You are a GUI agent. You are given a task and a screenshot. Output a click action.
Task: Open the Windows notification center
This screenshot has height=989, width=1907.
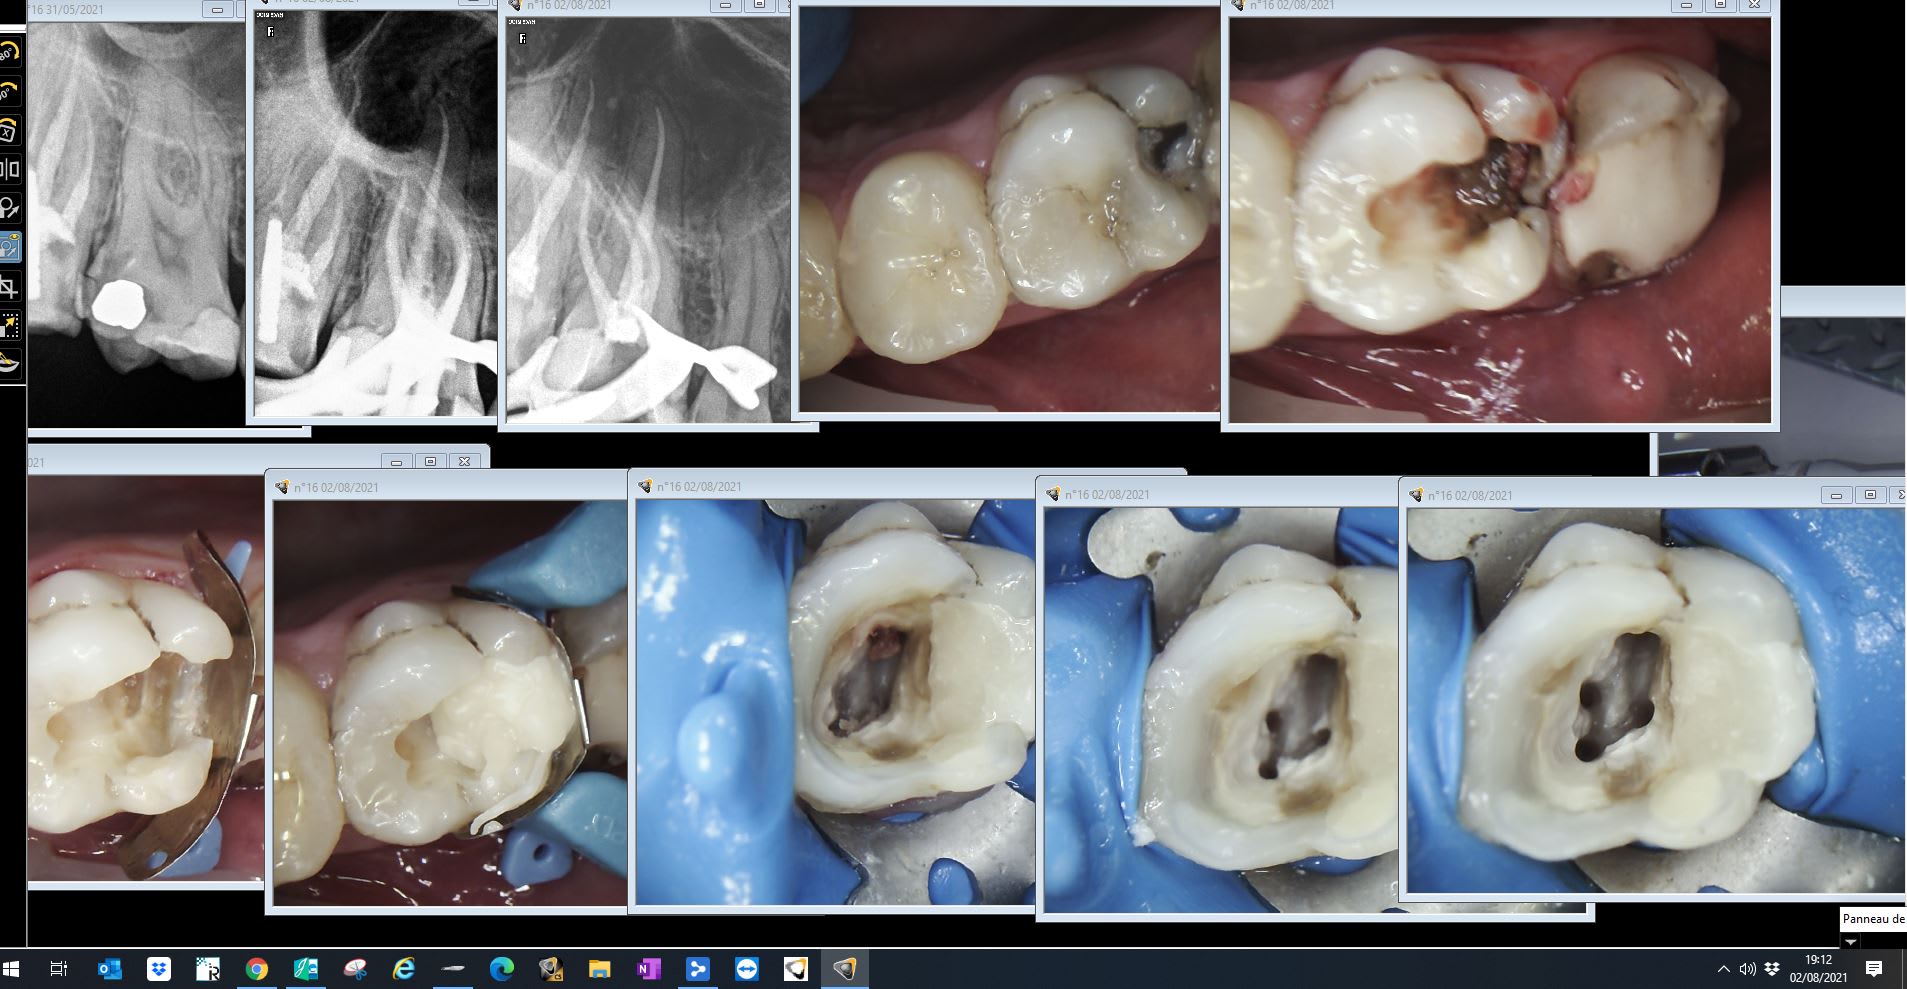(1874, 969)
